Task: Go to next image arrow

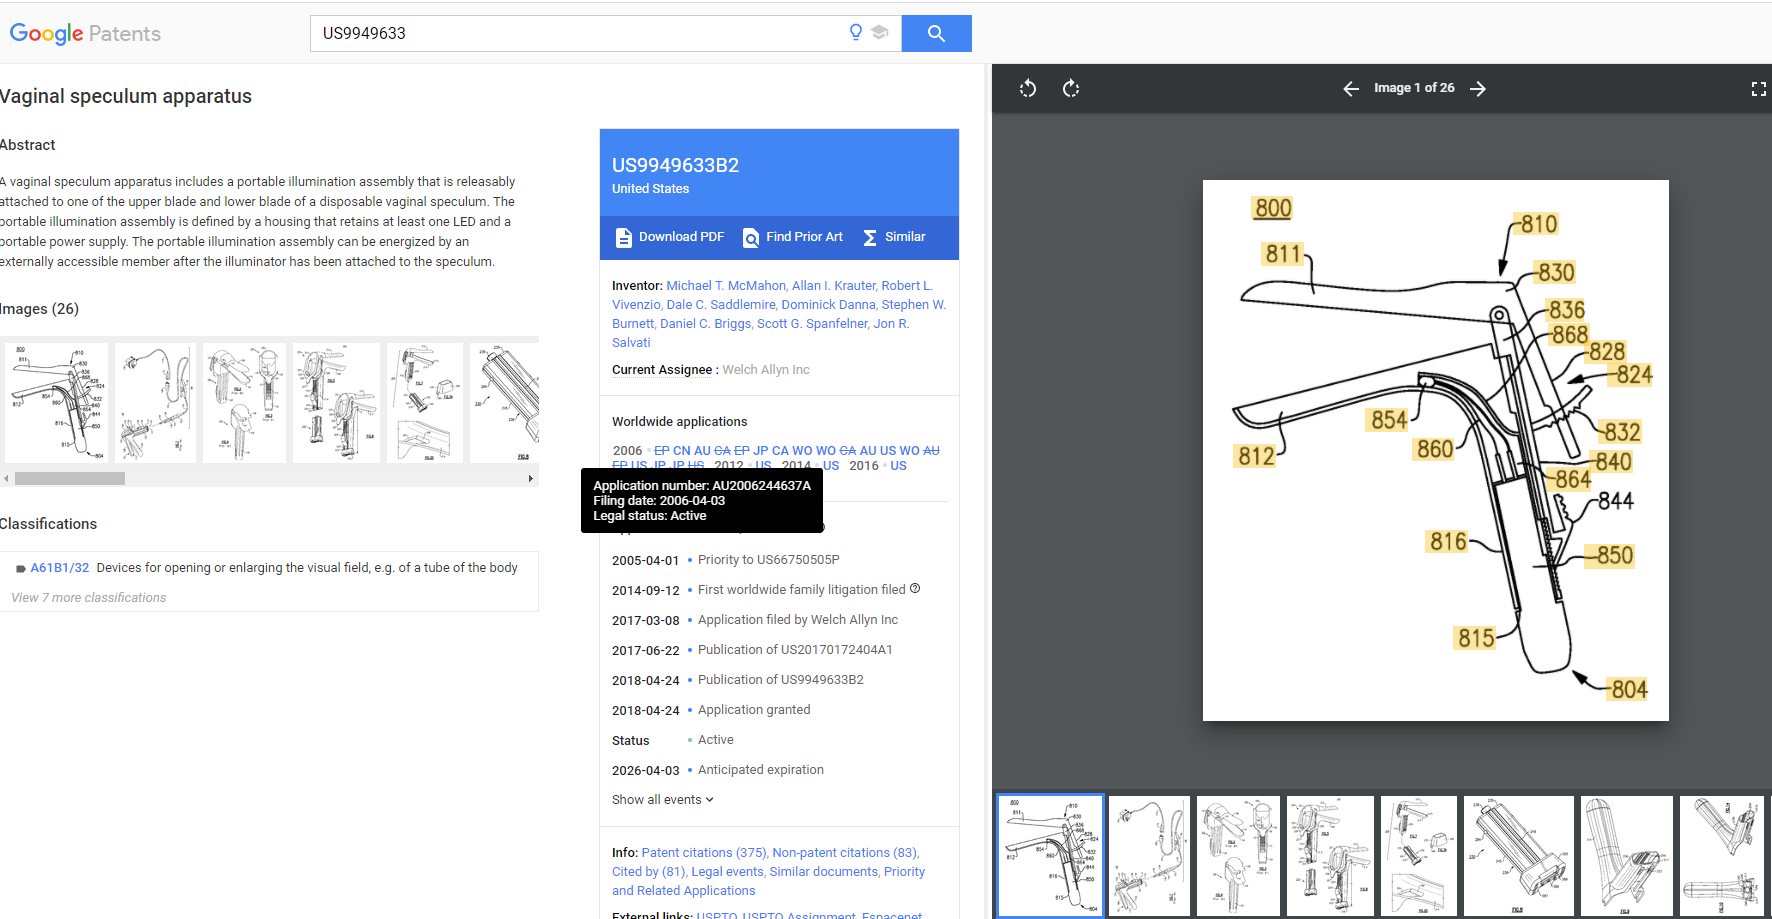Action: (1478, 88)
